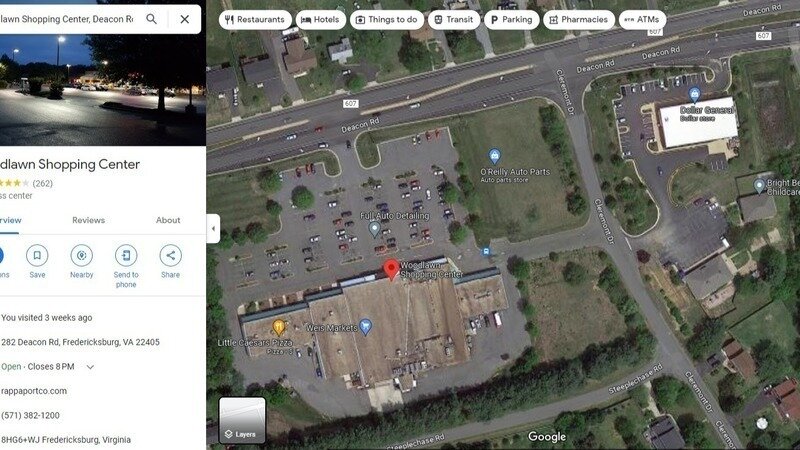Select the Dollar General store marker

click(x=694, y=94)
